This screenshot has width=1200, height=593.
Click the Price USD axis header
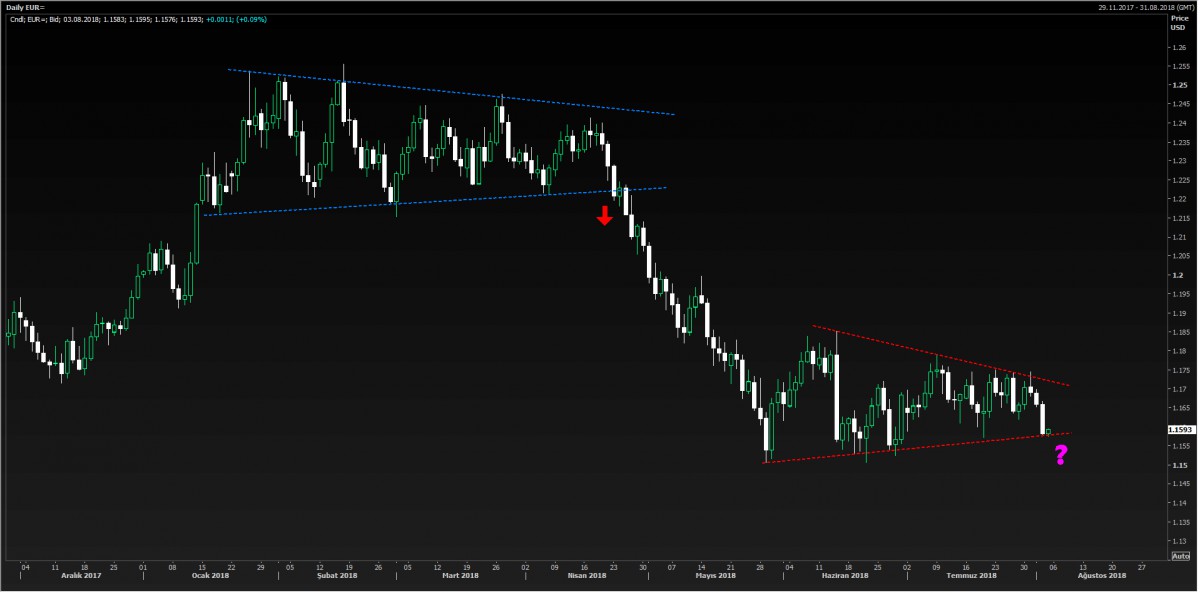point(1177,22)
